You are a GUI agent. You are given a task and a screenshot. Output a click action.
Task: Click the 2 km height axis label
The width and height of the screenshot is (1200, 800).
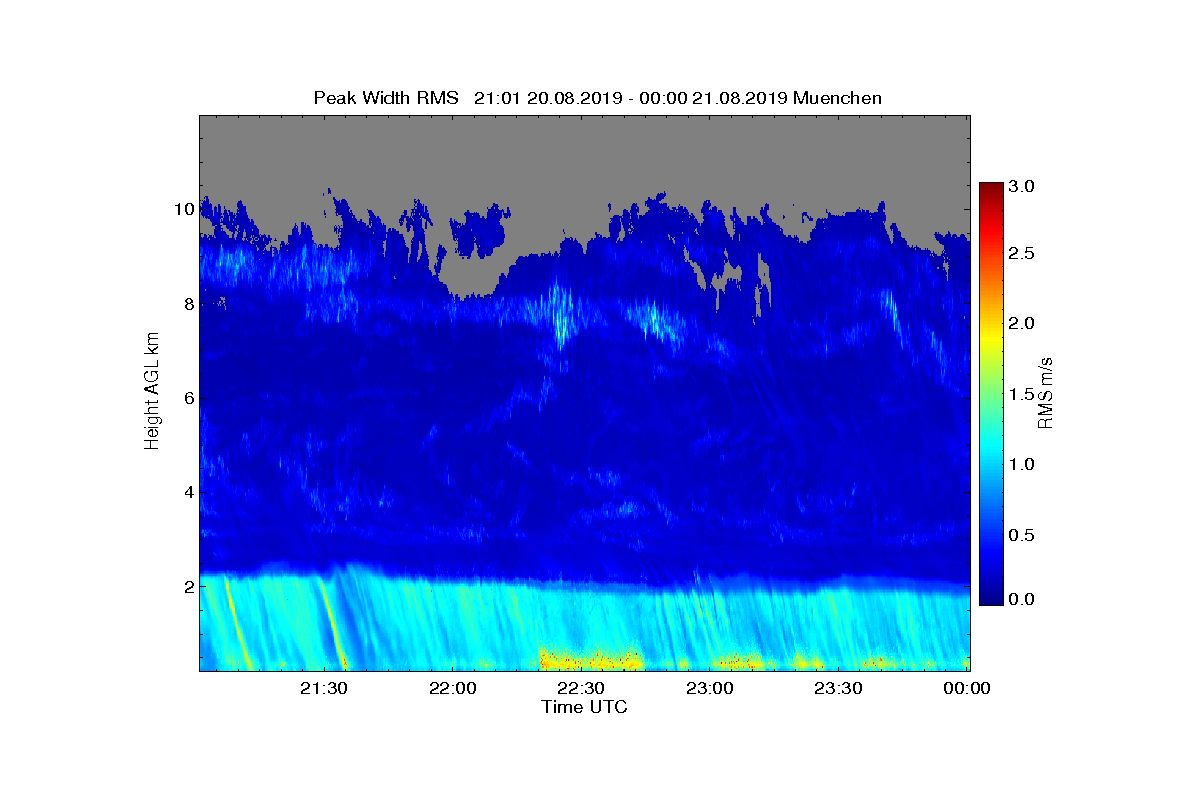(x=188, y=586)
